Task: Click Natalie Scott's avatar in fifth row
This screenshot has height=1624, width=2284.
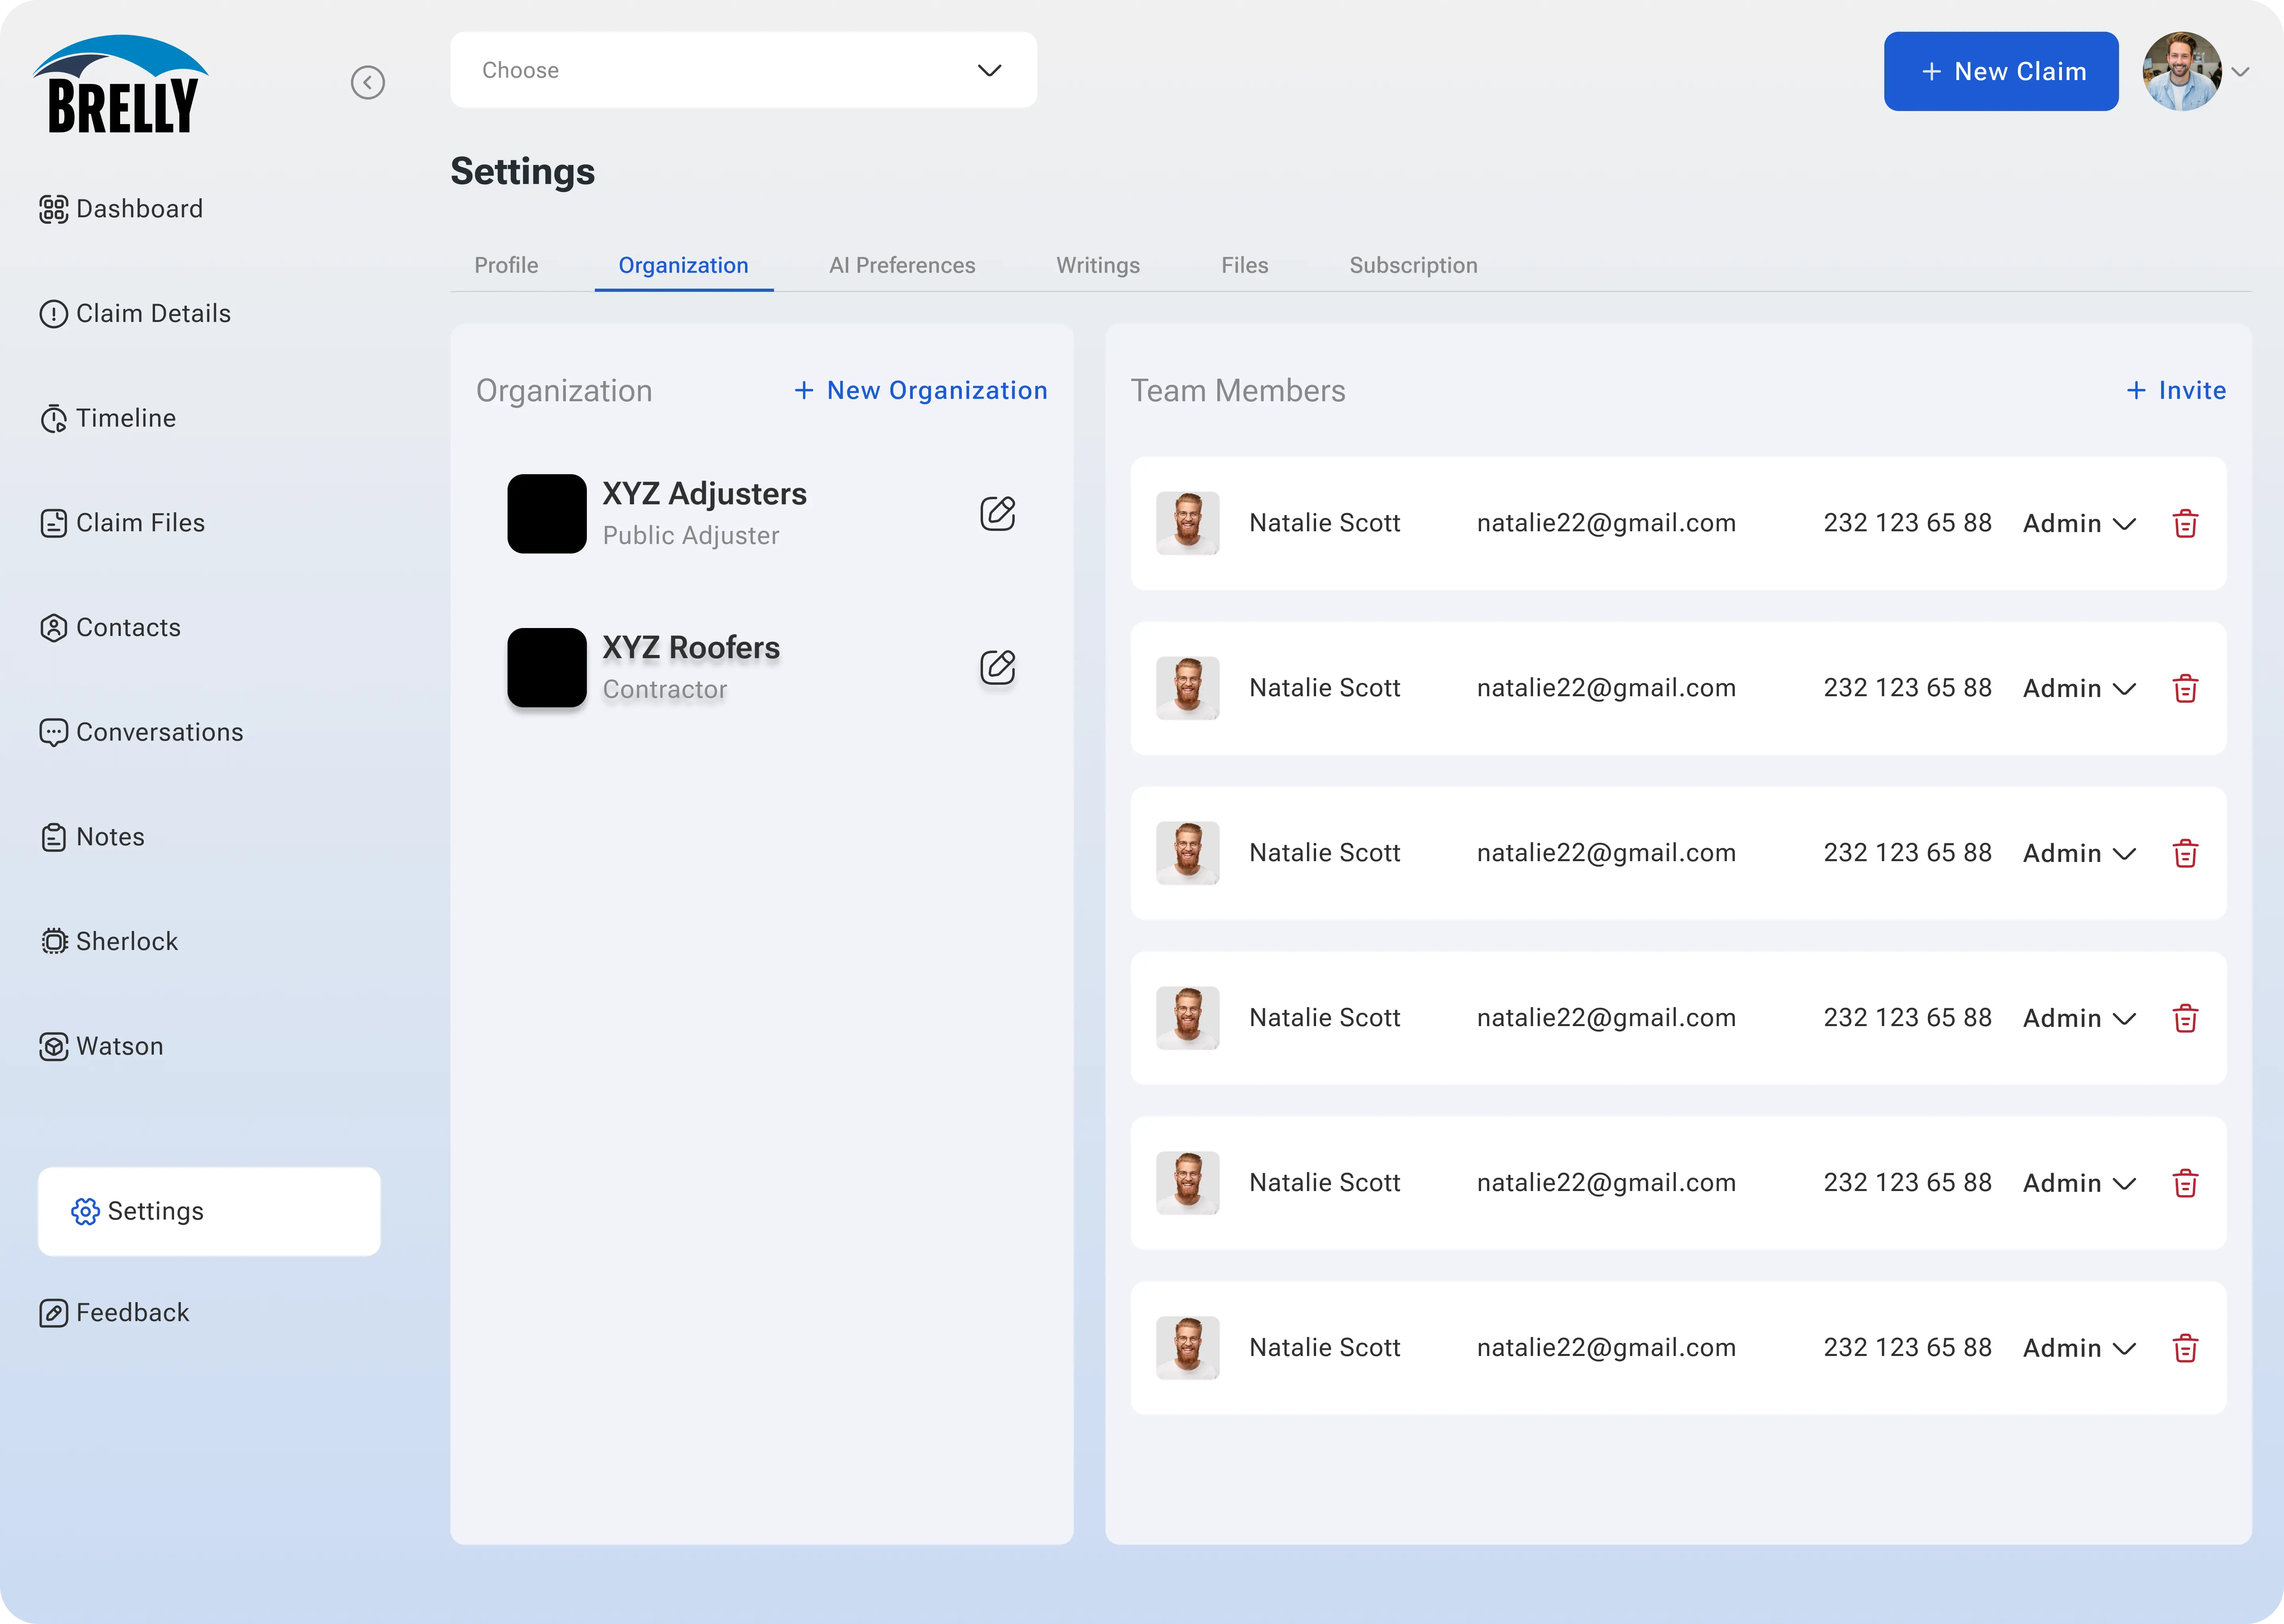Action: click(x=1188, y=1183)
